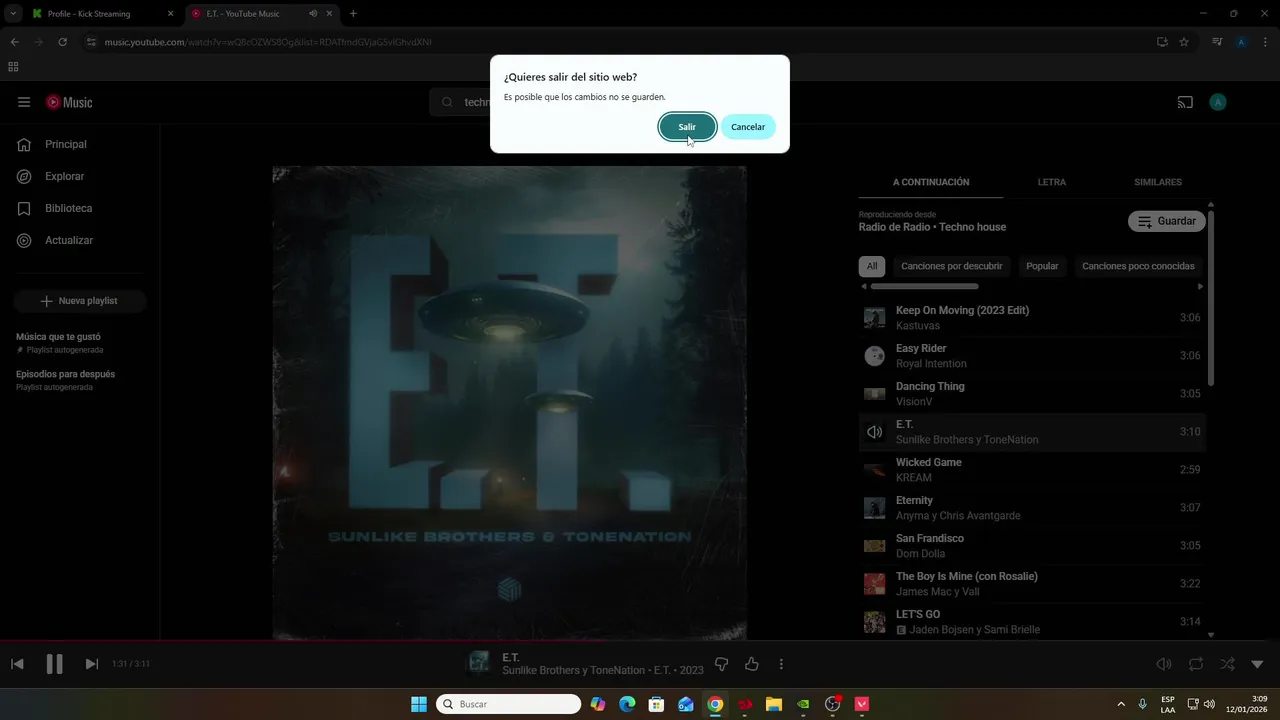Select Canciones poco conocidas filter chip
This screenshot has height=720, width=1280.
[x=1138, y=266]
